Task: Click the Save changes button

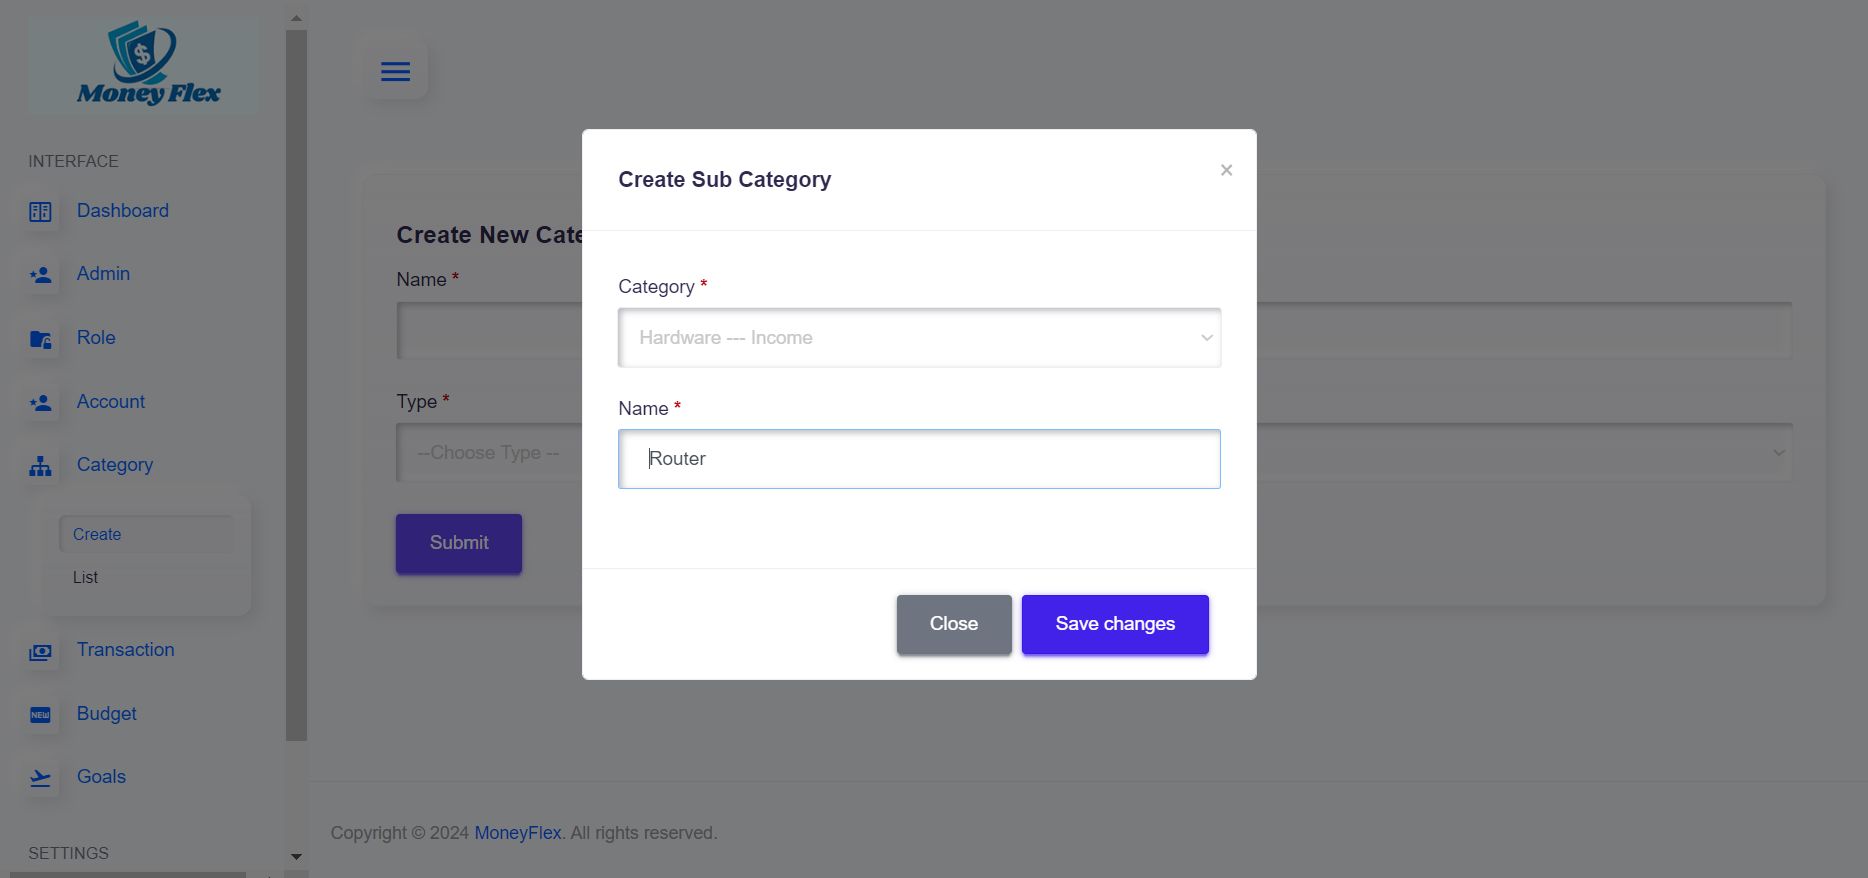Action: tap(1115, 624)
